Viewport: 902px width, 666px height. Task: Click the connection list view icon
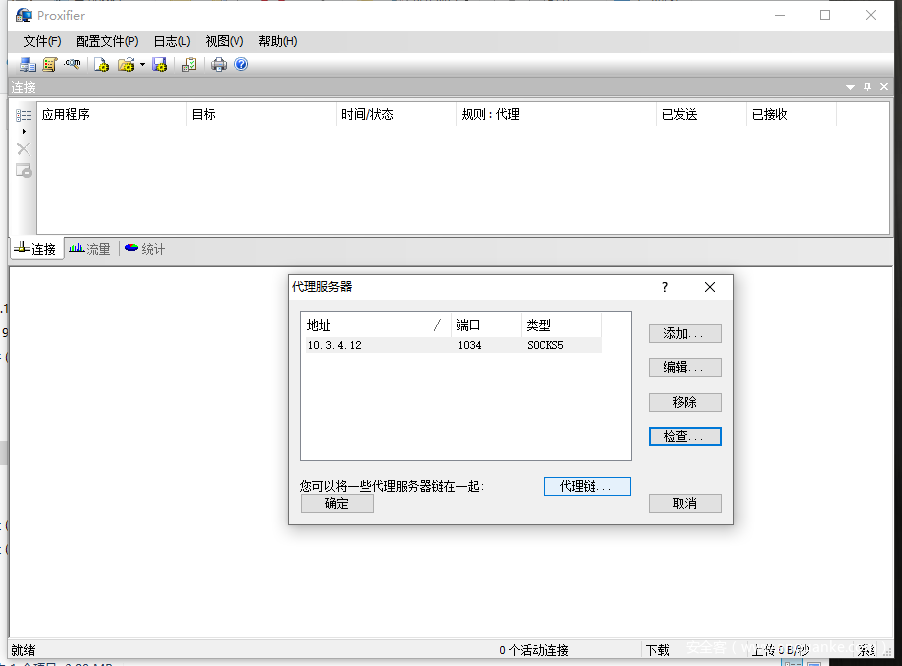coord(24,116)
